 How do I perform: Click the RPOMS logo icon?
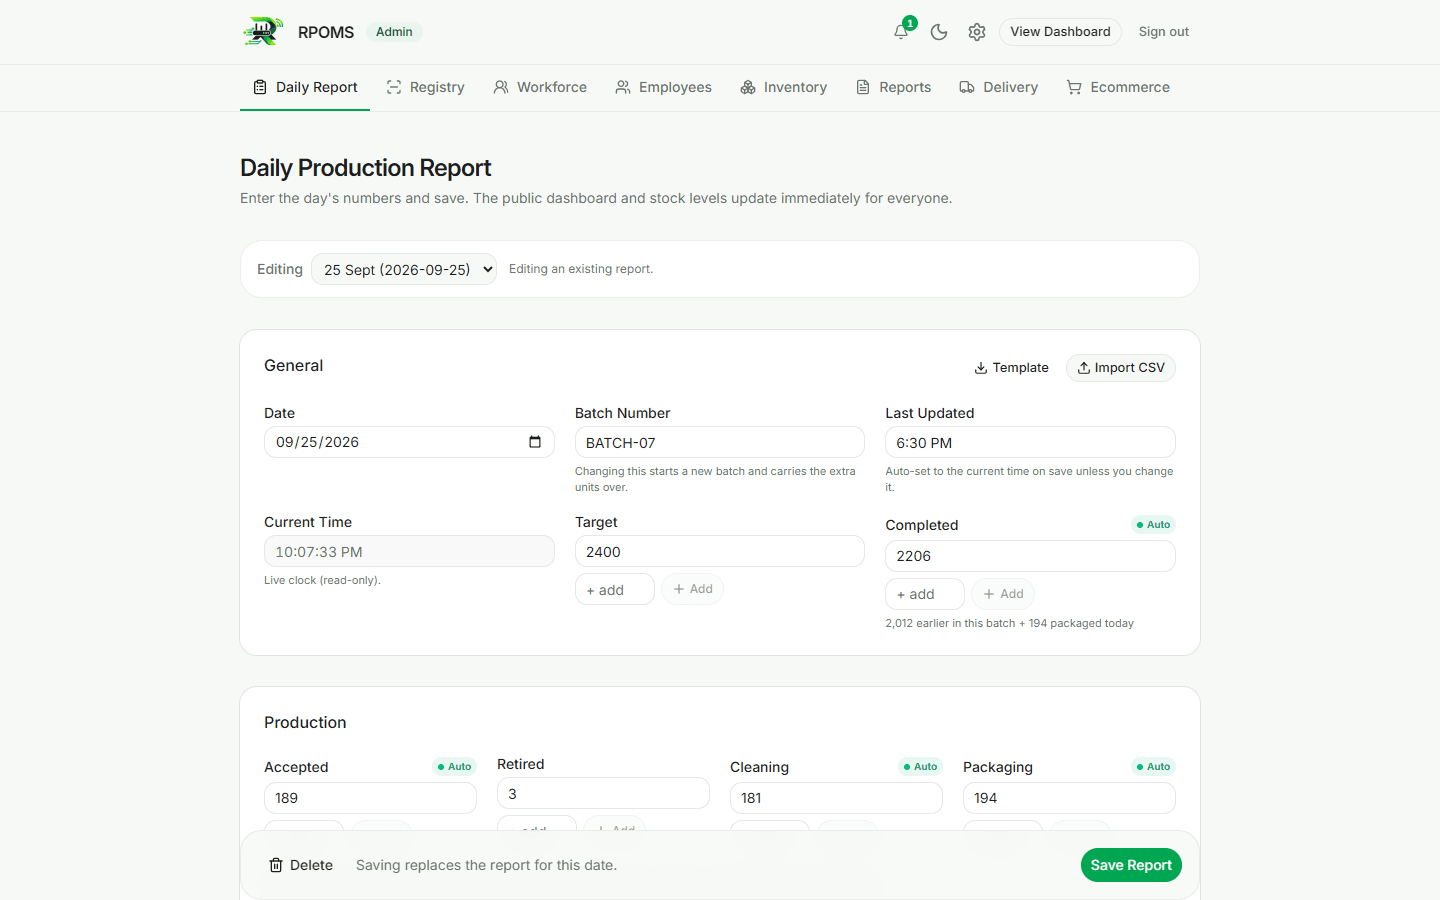(263, 32)
